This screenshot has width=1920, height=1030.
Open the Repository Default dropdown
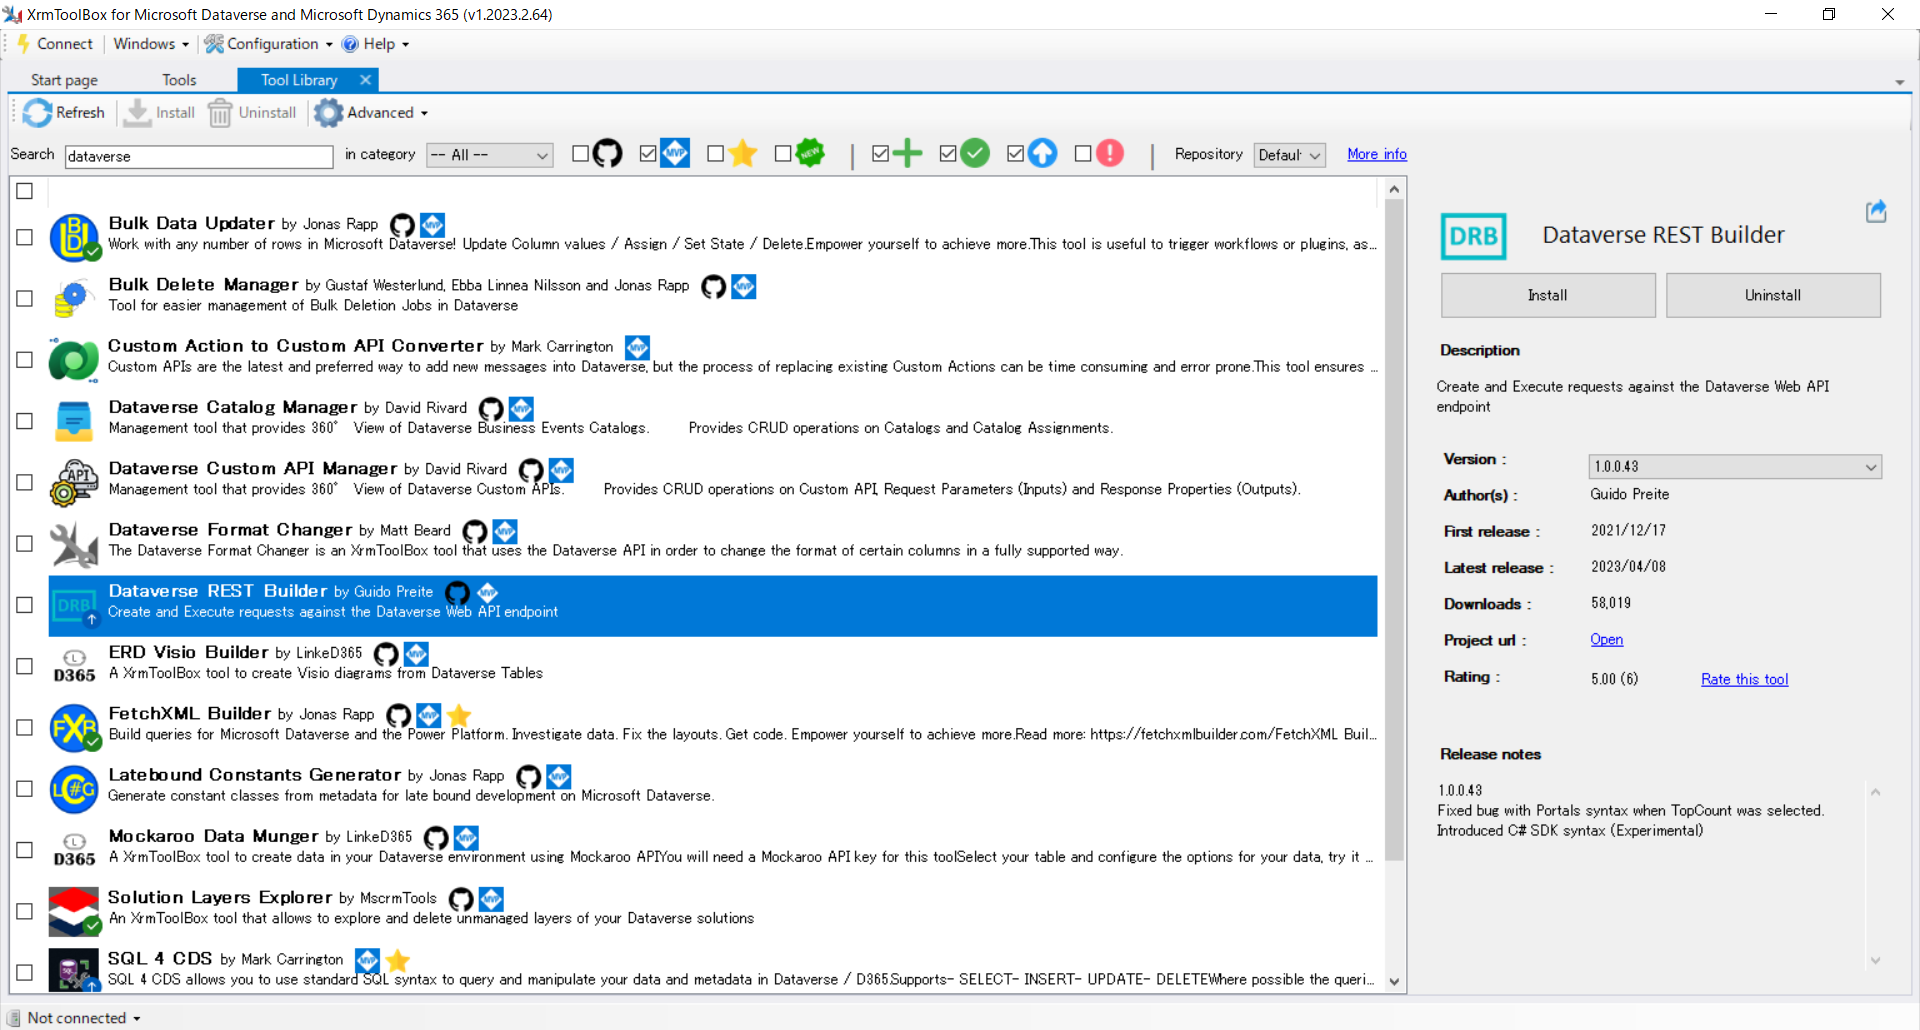tap(1289, 155)
